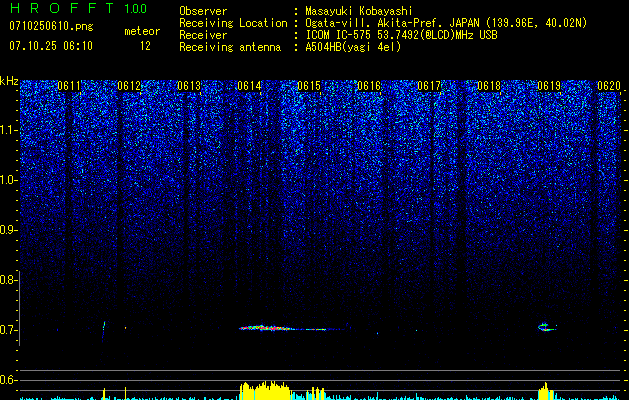
Task: Select the observer name Masayuki Kobayashi
Action: point(359,11)
